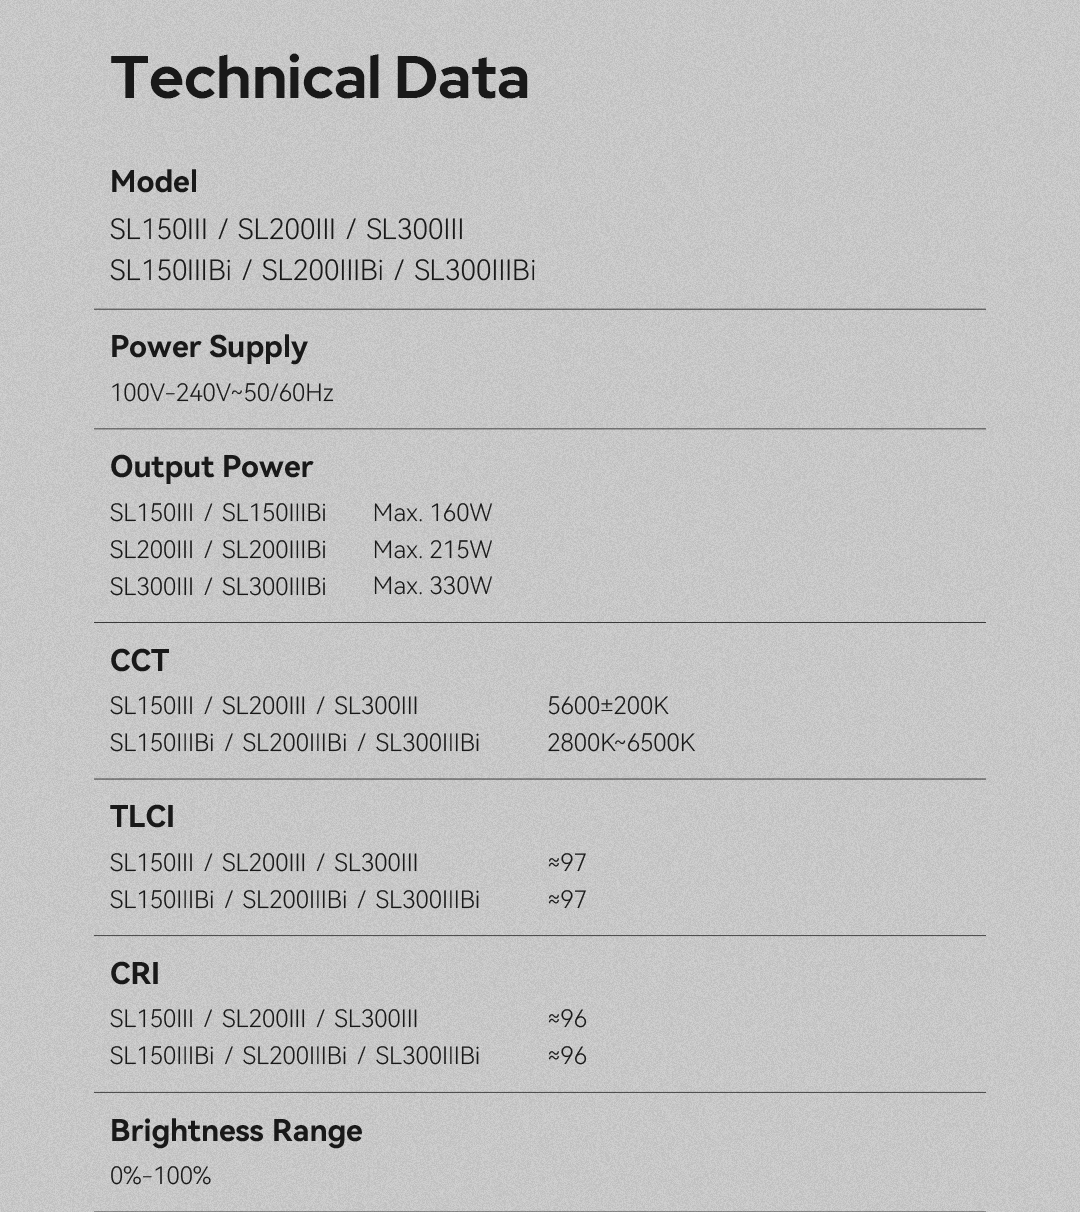Select the "Model" section heading
Image resolution: width=1080 pixels, height=1212 pixels.
click(154, 182)
